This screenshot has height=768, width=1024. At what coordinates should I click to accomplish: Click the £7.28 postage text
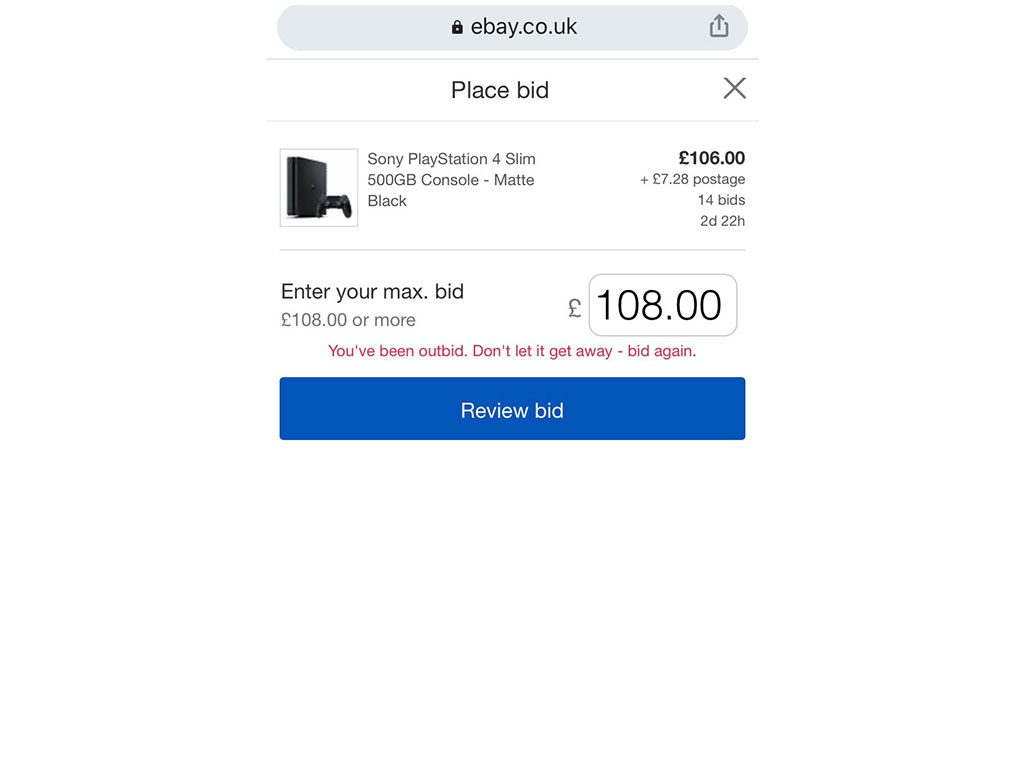(692, 179)
